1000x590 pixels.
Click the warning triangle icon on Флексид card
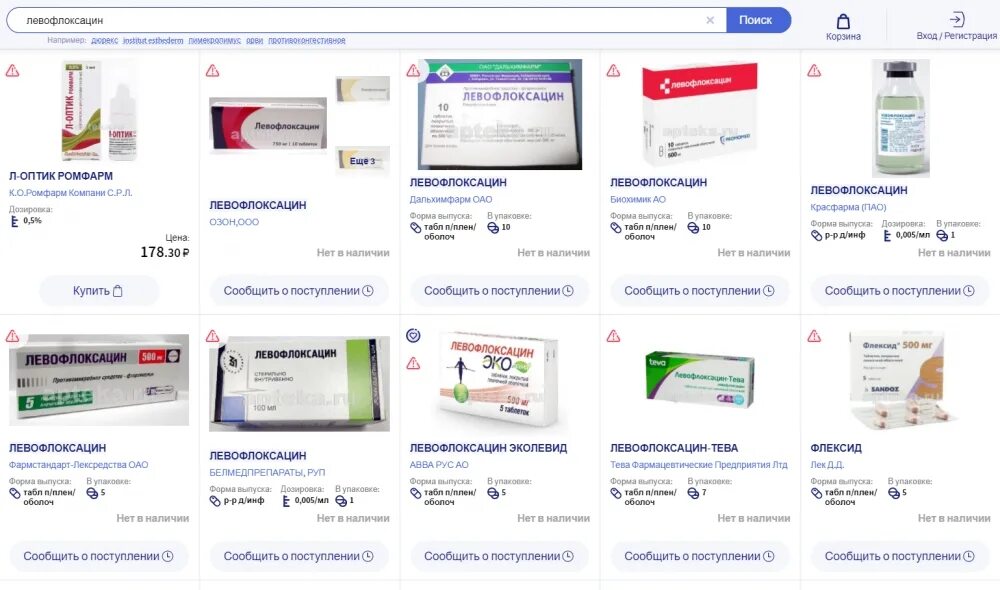tap(814, 336)
